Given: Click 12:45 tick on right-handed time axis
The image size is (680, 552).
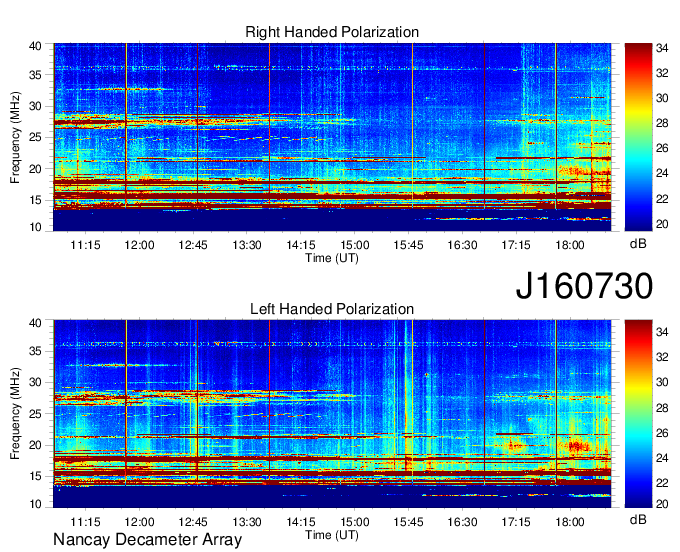Looking at the screenshot, I should click(x=193, y=245).
